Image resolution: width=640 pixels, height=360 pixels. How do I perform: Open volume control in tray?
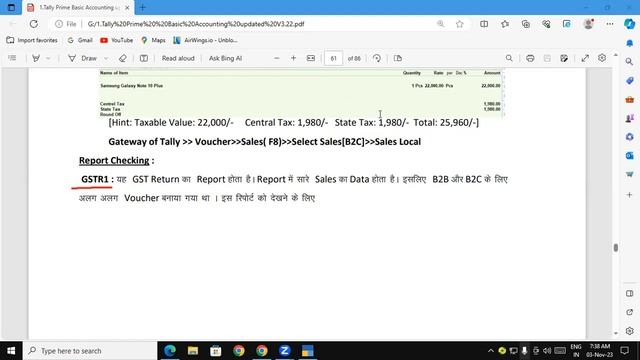point(547,351)
